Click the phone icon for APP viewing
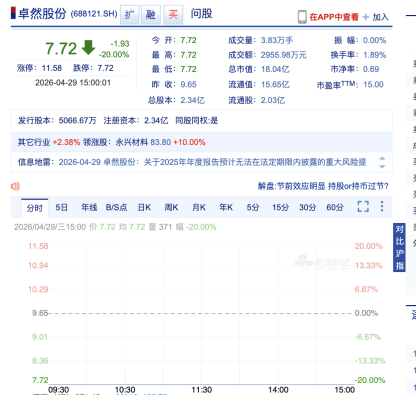416x395 pixels. point(302,17)
